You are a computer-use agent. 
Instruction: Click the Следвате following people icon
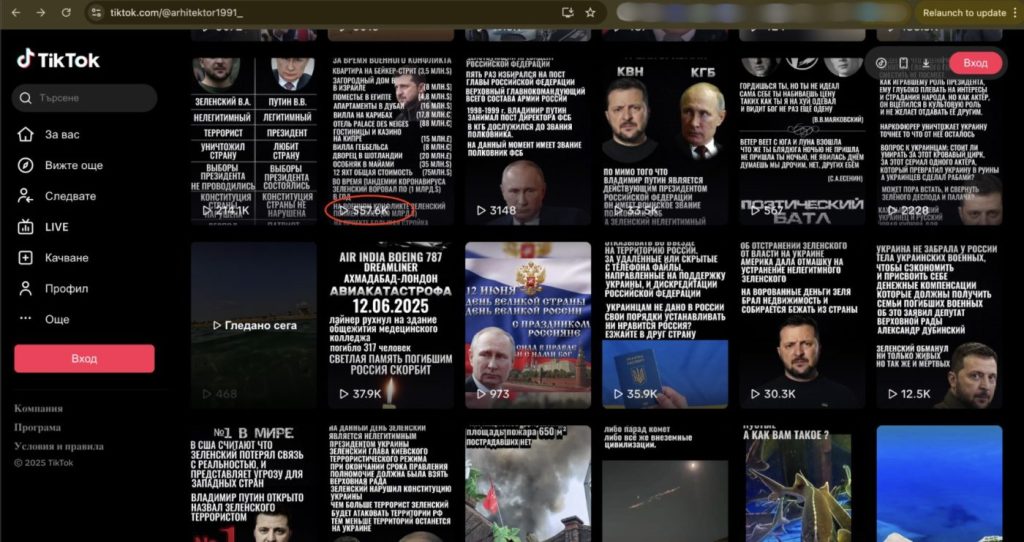click(x=25, y=196)
